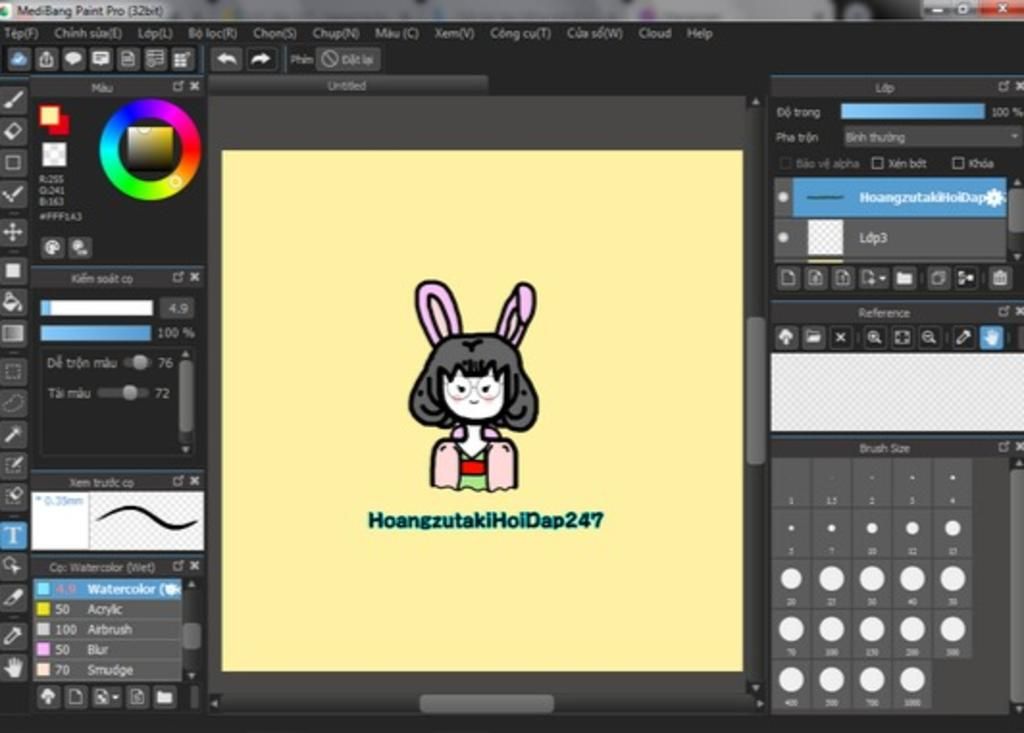Image resolution: width=1024 pixels, height=733 pixels.
Task: Choose the Lasso selection tool
Action: [x=13, y=403]
